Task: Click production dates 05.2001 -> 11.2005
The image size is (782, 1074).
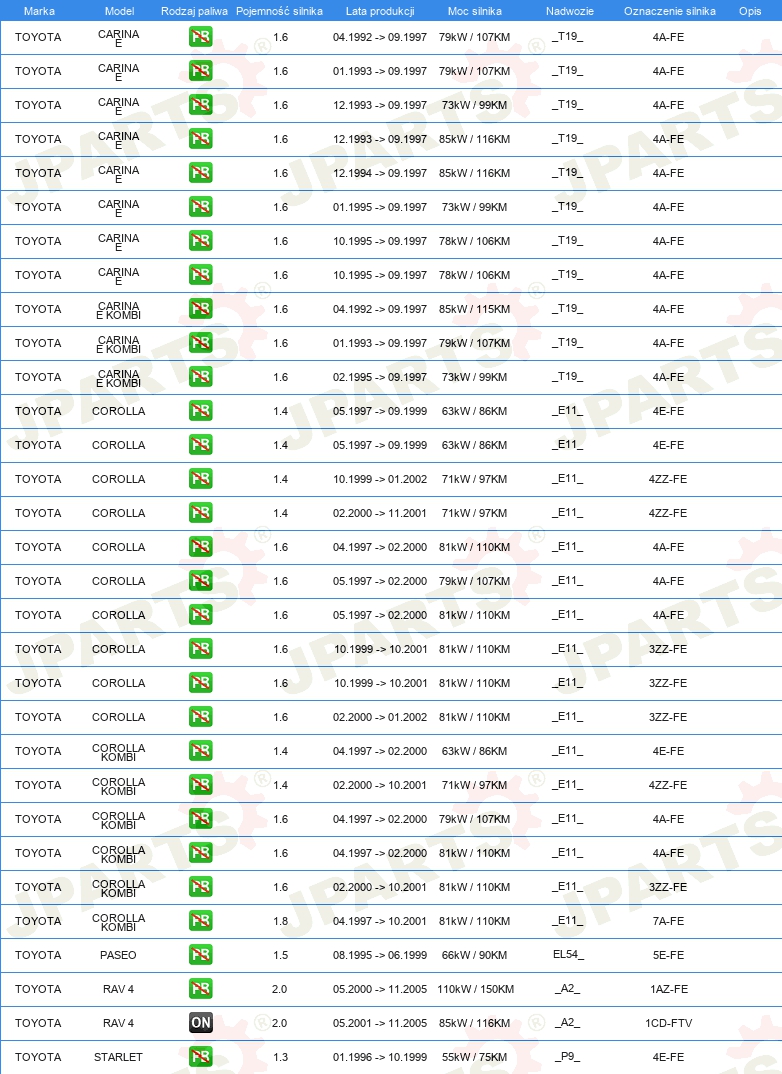Action: pyautogui.click(x=380, y=1023)
